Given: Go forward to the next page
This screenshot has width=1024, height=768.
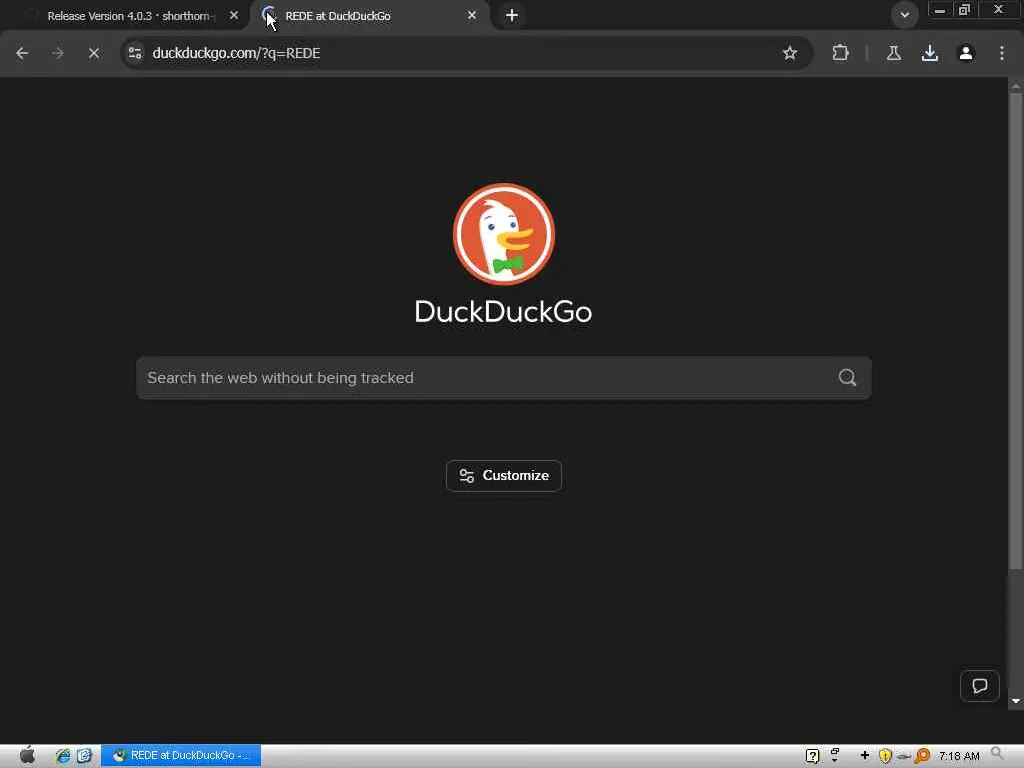Looking at the screenshot, I should pos(58,53).
